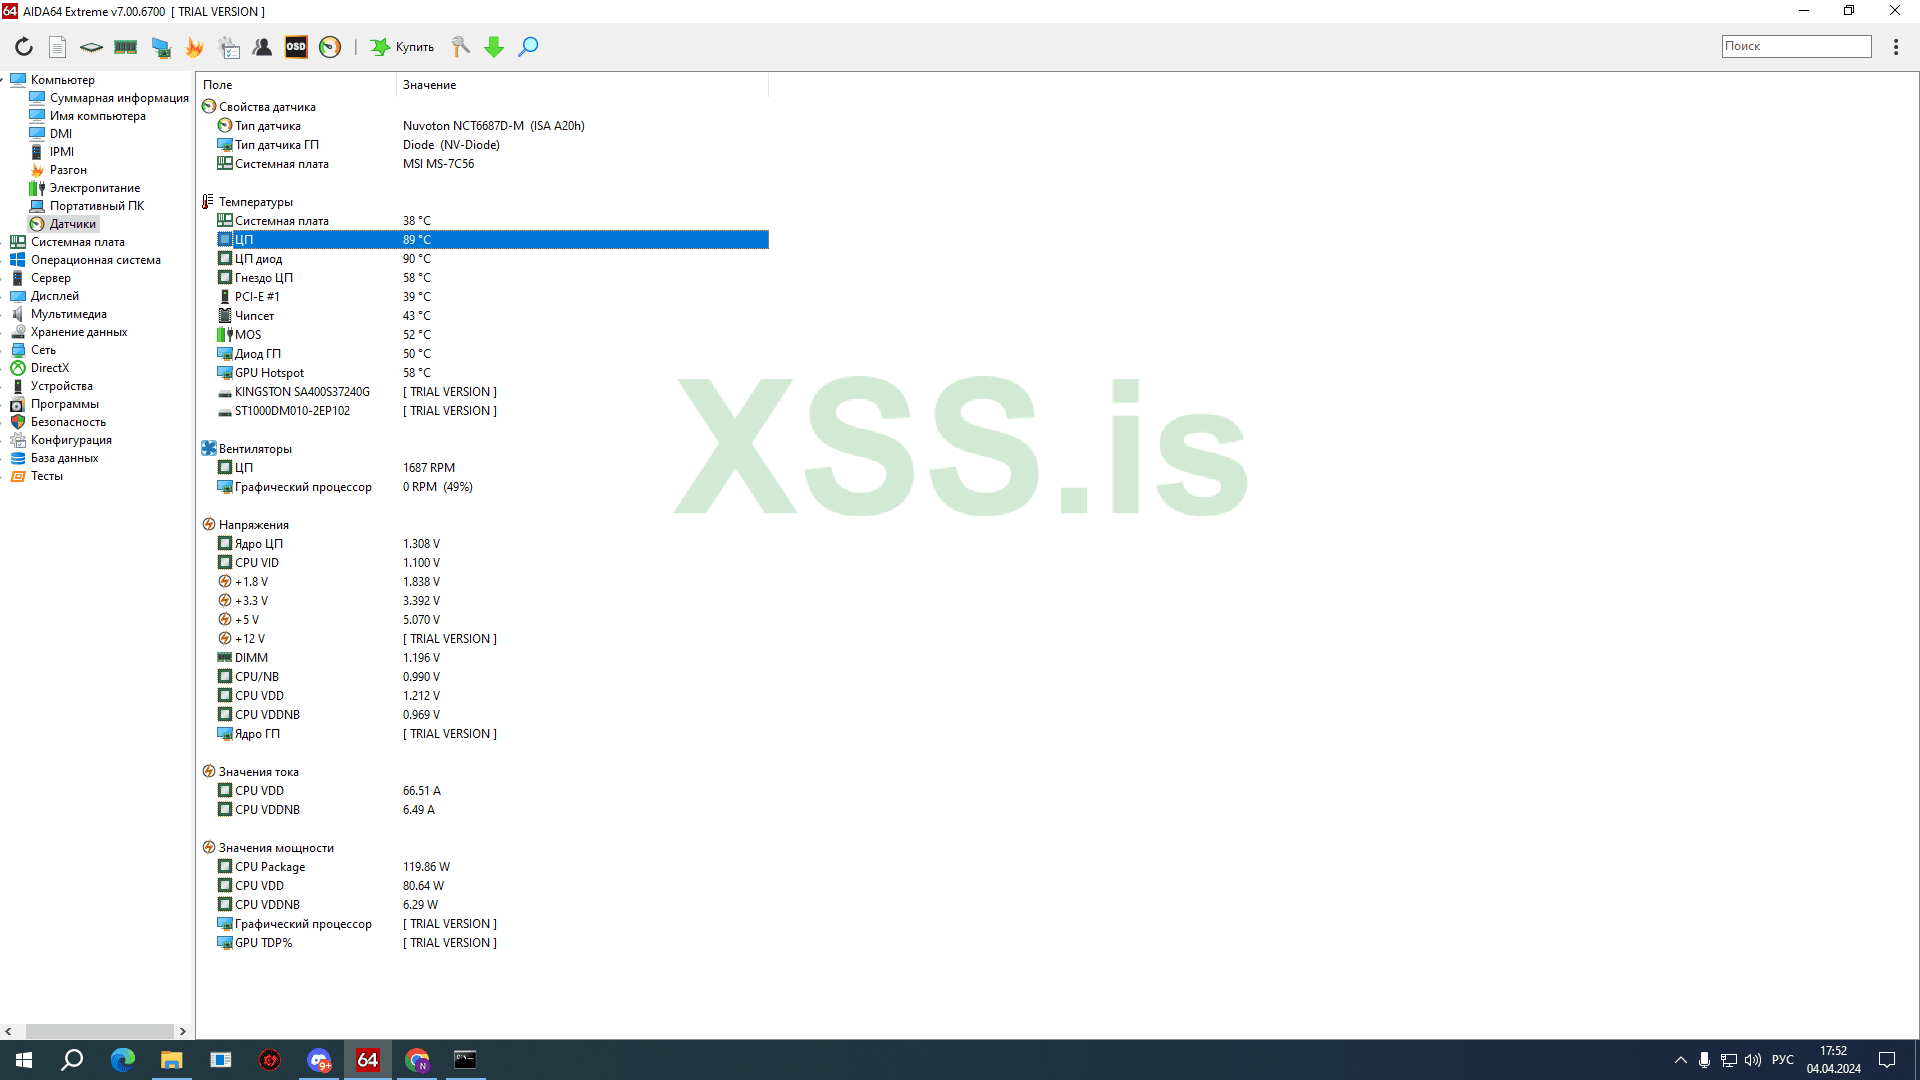Viewport: 1920px width, 1080px height.
Task: Click the green download arrow icon
Action: point(494,47)
